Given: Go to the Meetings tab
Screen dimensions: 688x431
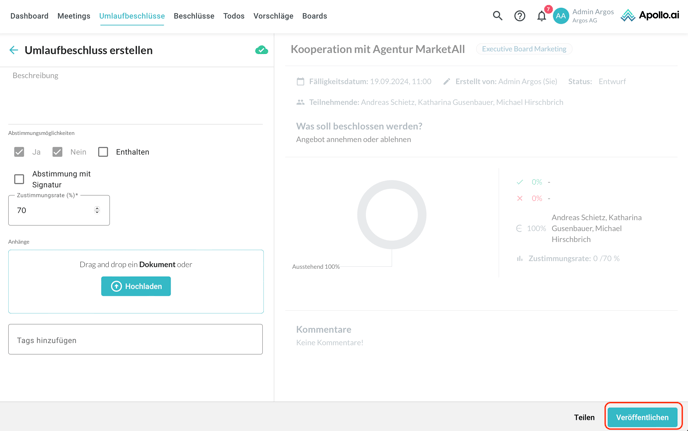Looking at the screenshot, I should click(x=74, y=16).
